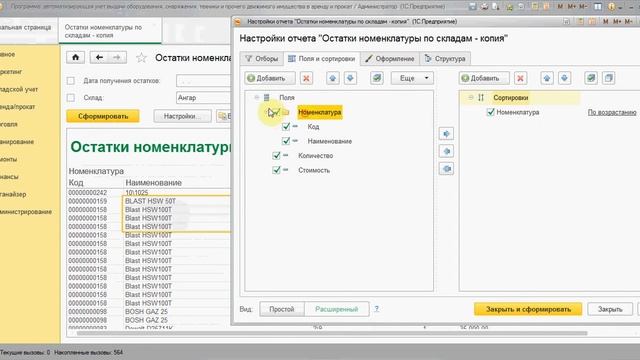Move field up in Поля list toolbar

click(x=333, y=78)
